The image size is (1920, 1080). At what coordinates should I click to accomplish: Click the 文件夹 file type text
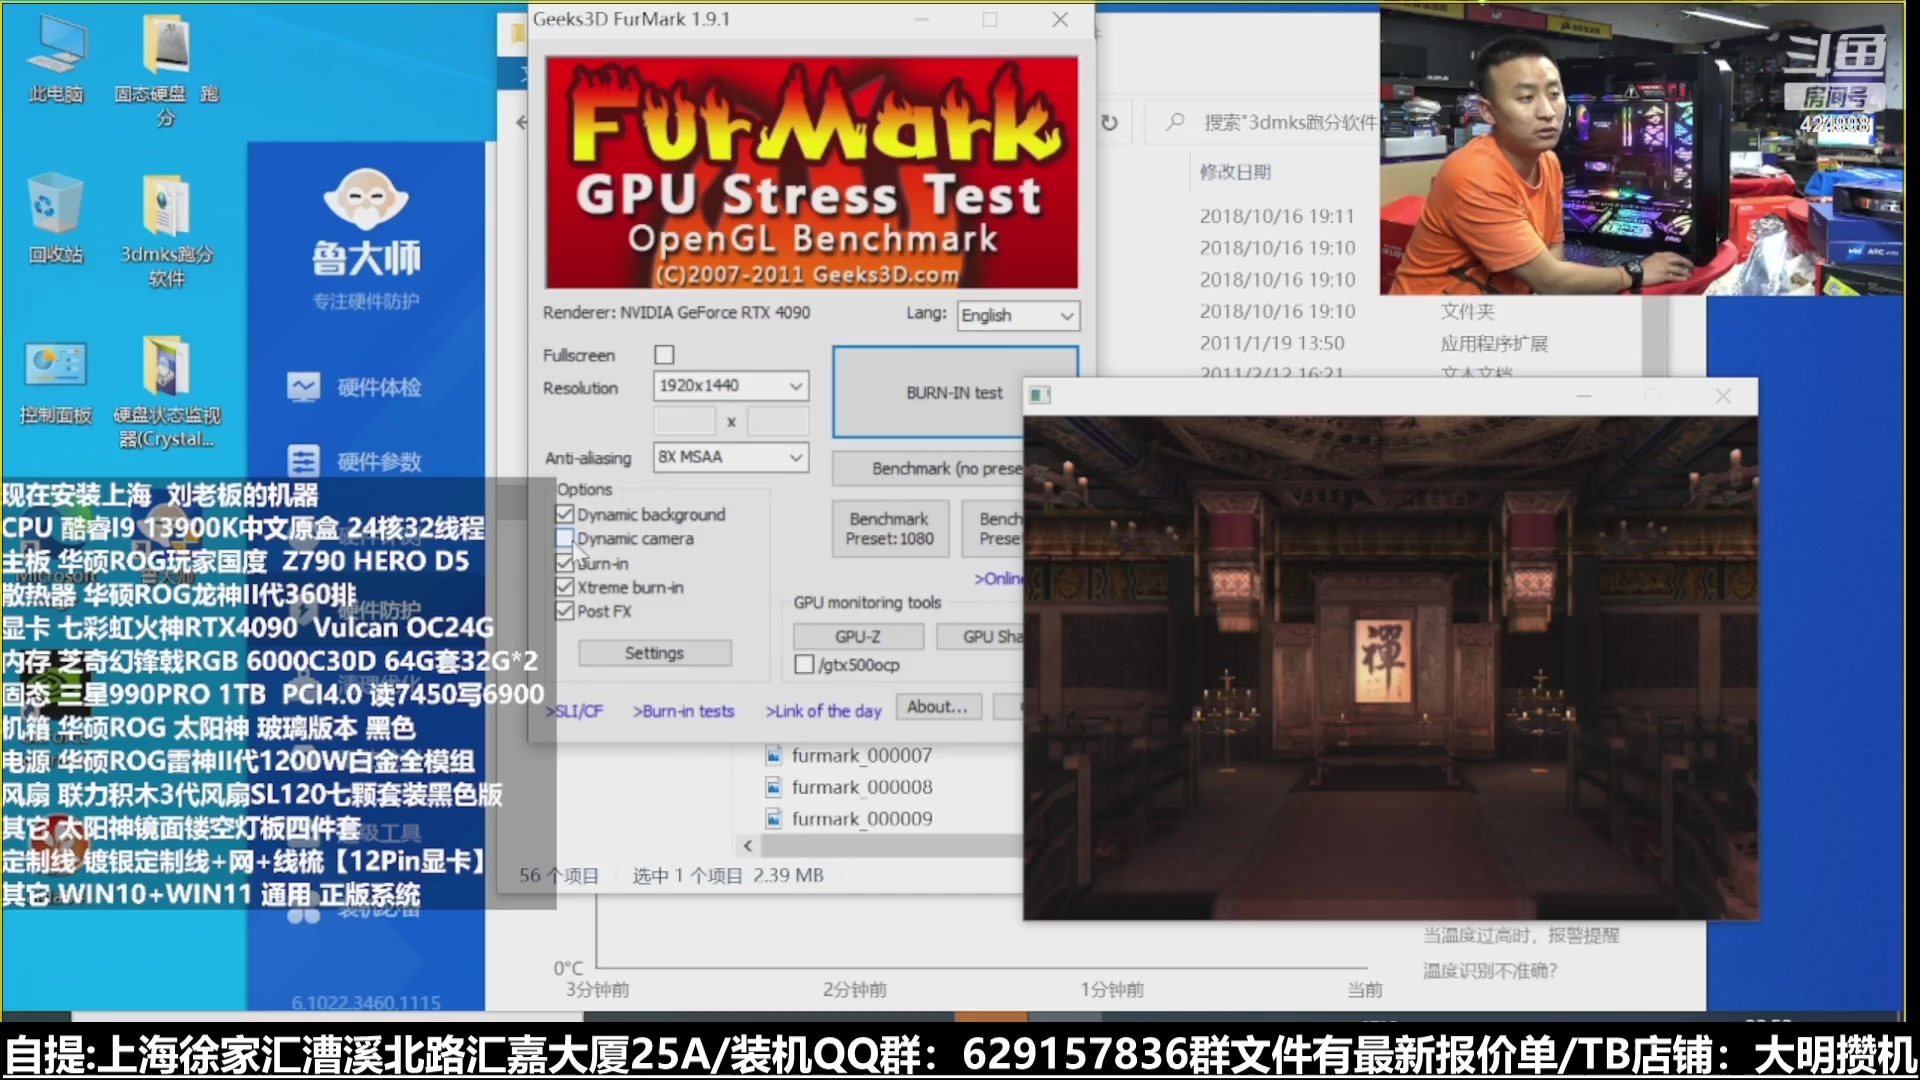[x=1467, y=312]
